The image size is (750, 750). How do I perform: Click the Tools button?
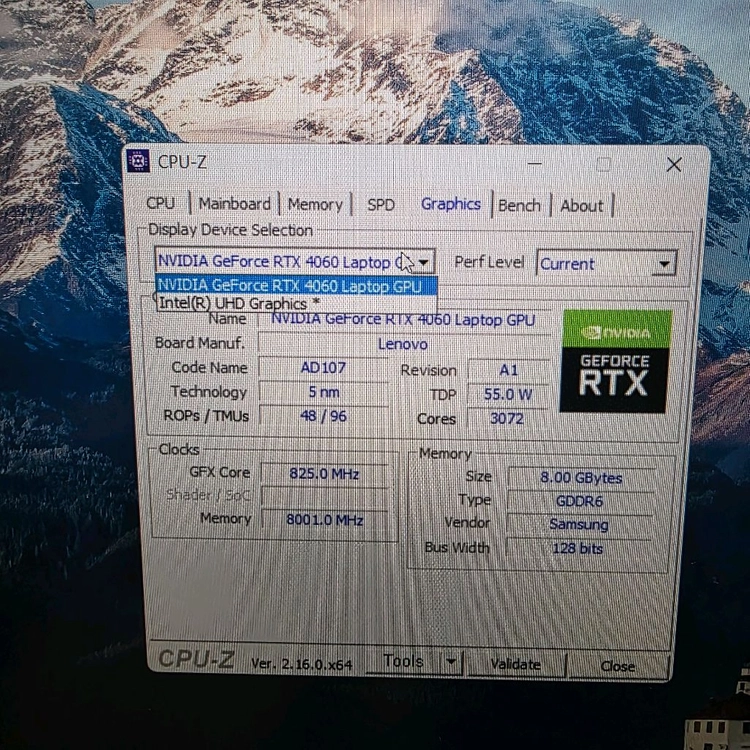404,662
